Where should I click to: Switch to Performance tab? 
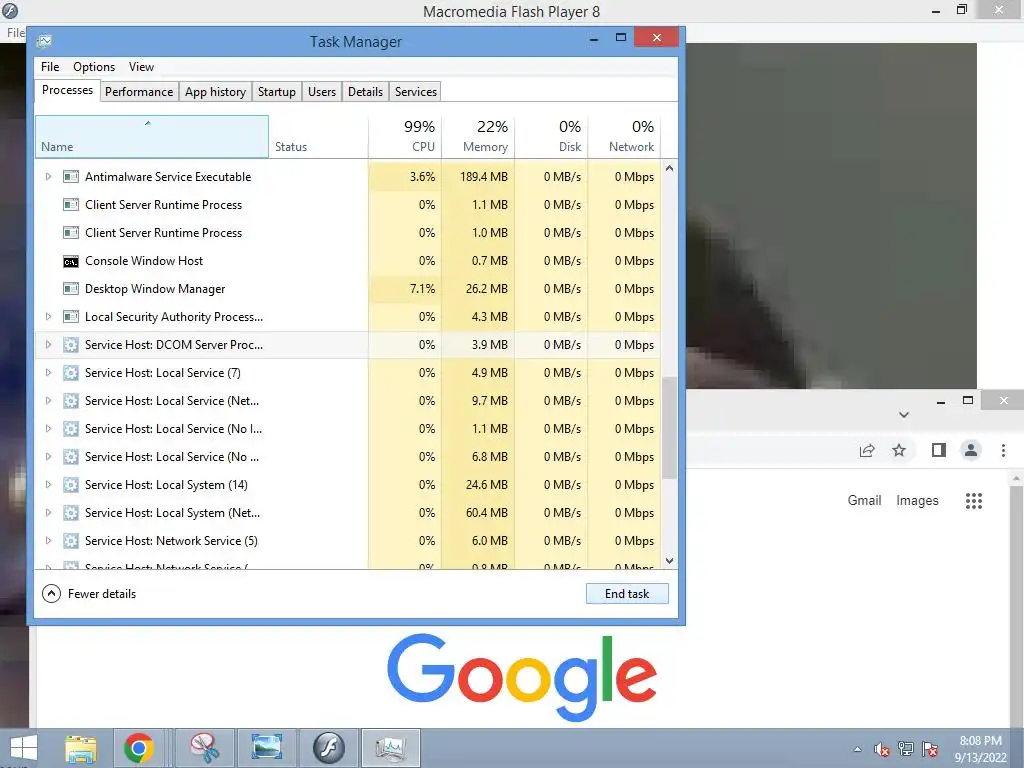[139, 91]
